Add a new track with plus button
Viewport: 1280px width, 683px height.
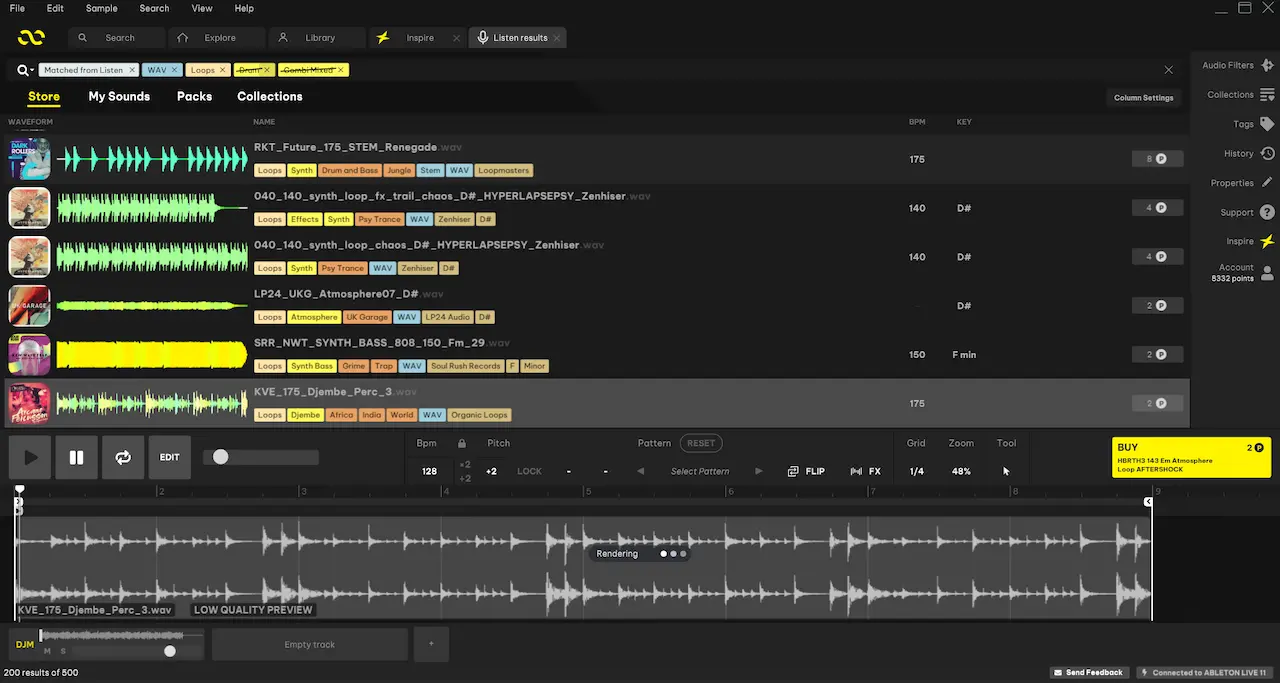tap(431, 644)
